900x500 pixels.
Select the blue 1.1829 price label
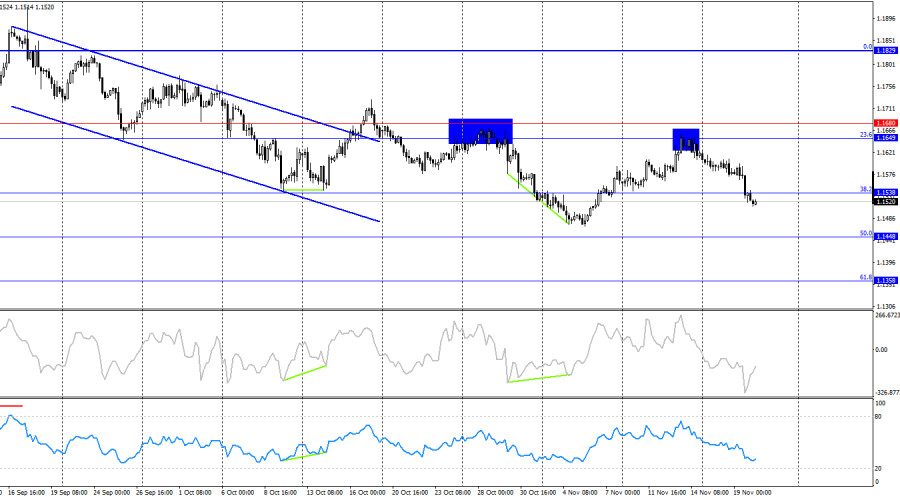[x=886, y=51]
